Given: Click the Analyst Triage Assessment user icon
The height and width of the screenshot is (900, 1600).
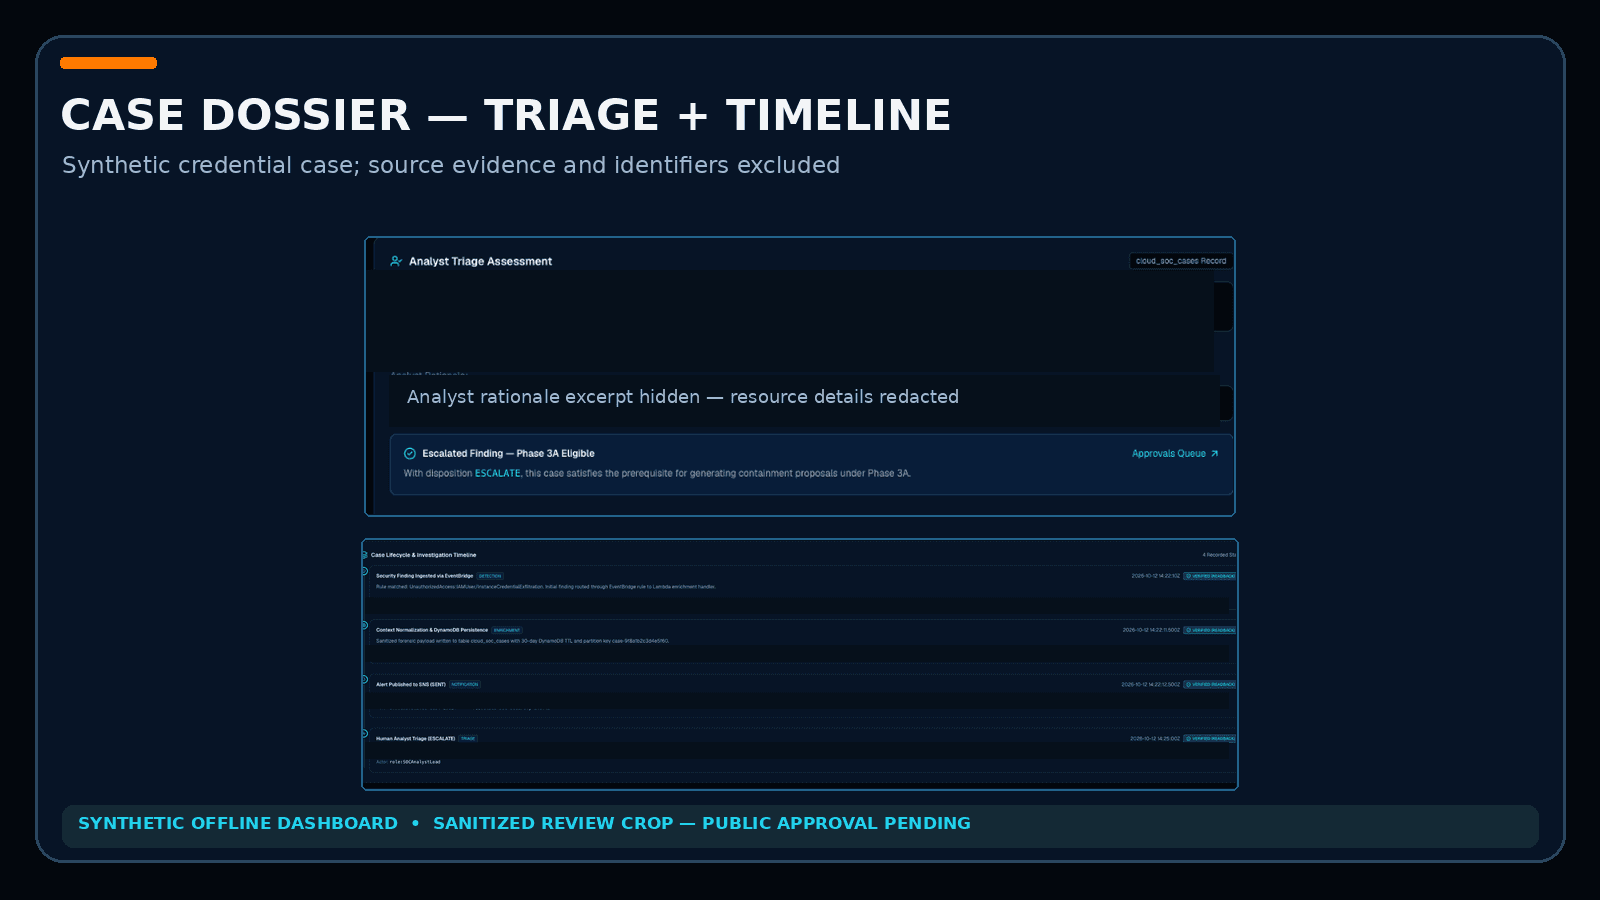Looking at the screenshot, I should 396,261.
